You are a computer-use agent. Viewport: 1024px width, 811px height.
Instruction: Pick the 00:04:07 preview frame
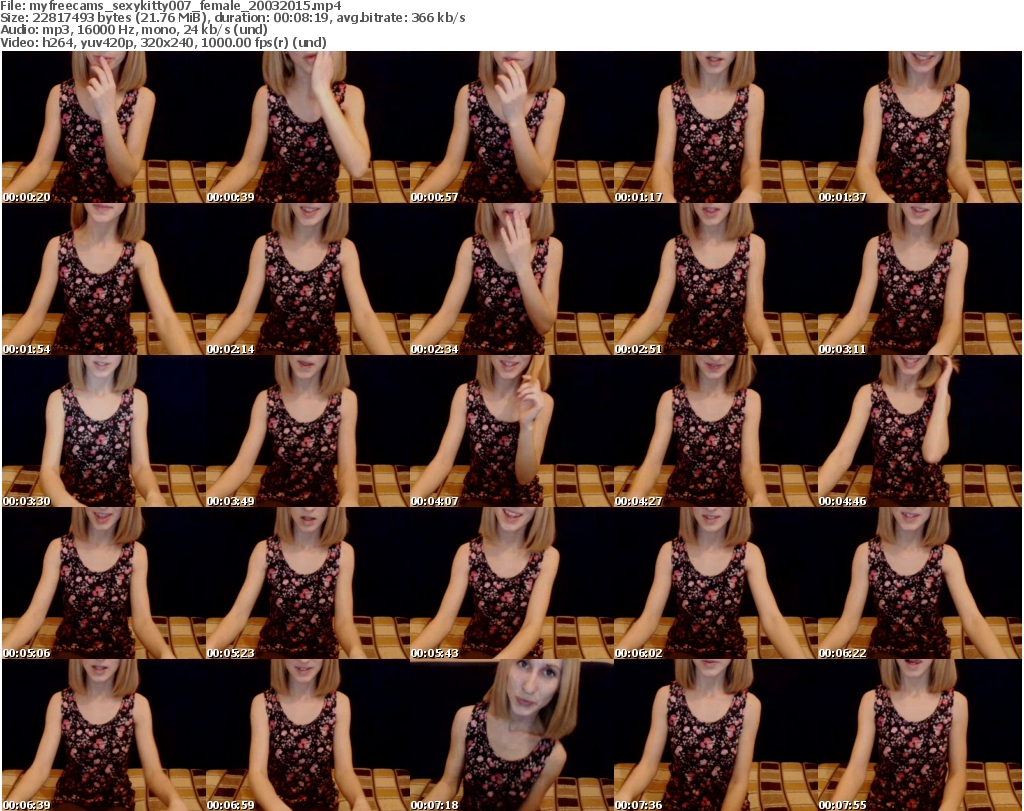click(x=511, y=432)
